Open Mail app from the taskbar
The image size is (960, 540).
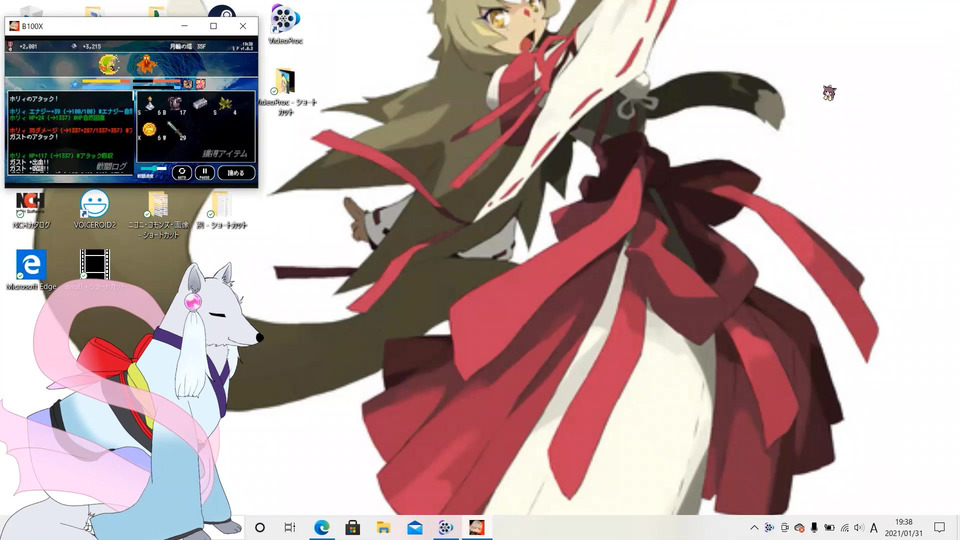pos(414,527)
